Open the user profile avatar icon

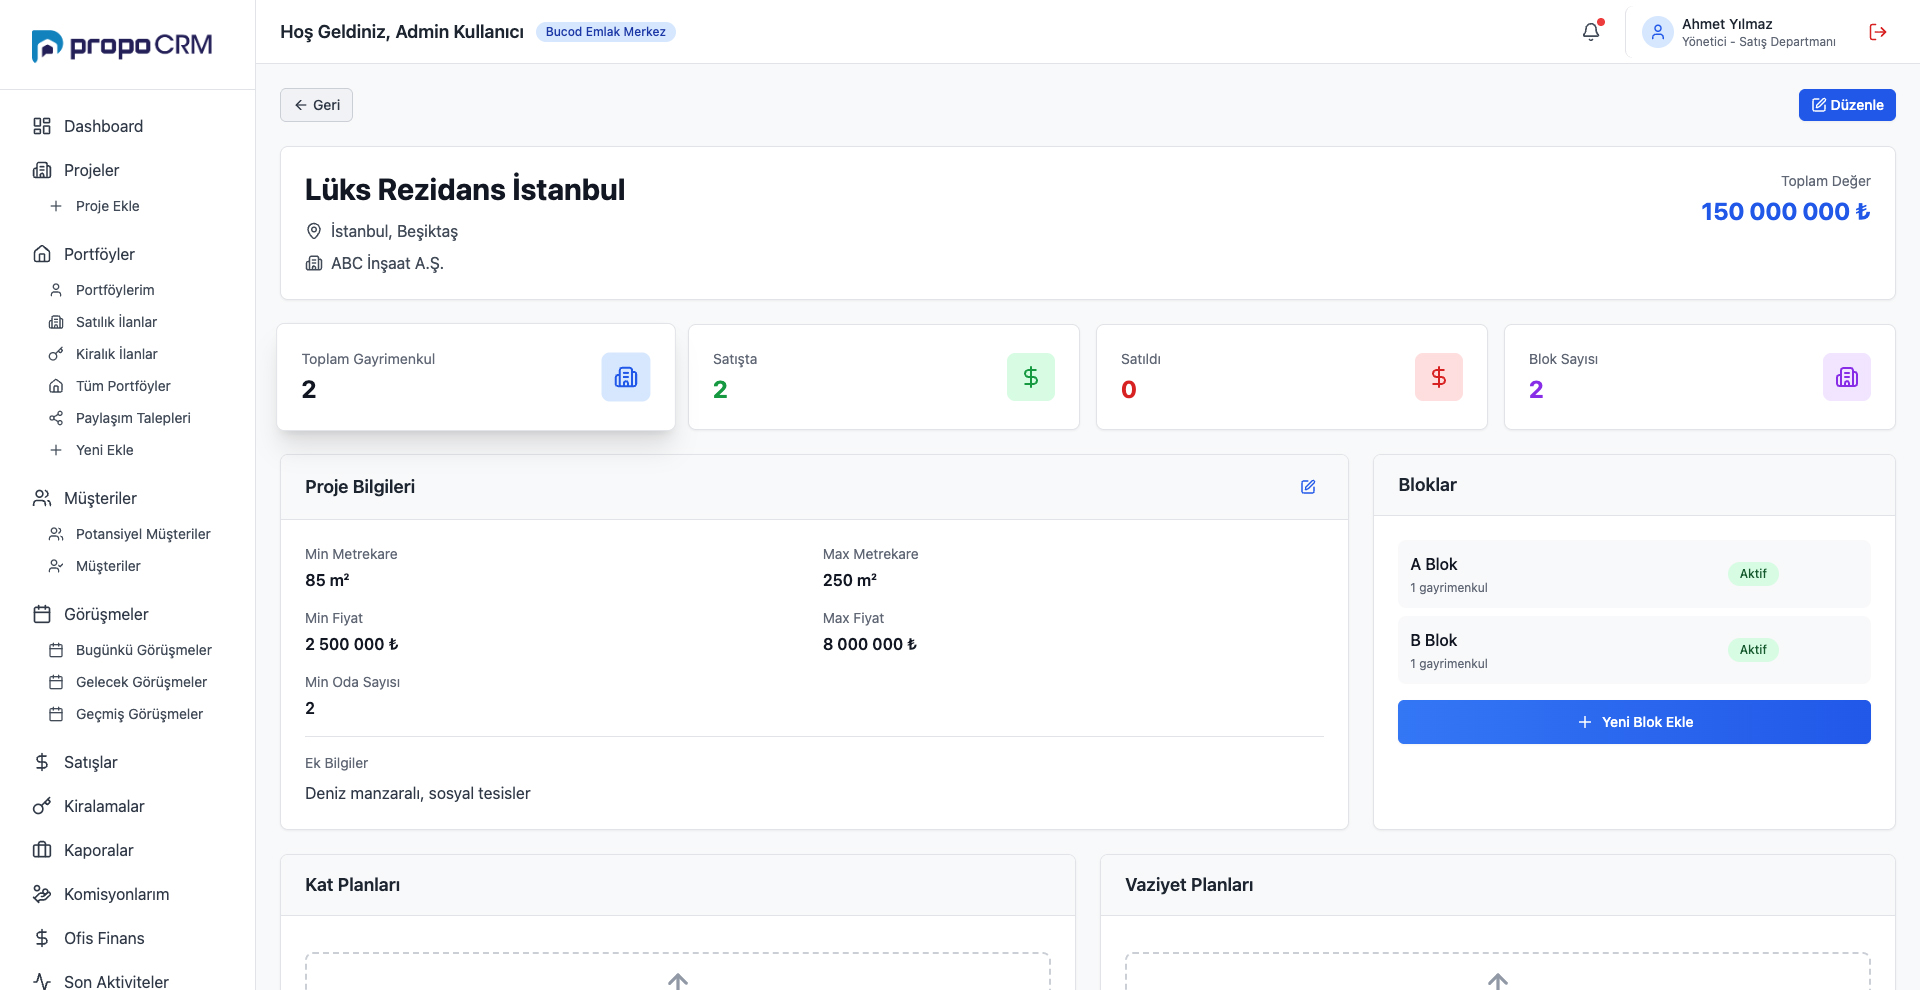point(1657,32)
